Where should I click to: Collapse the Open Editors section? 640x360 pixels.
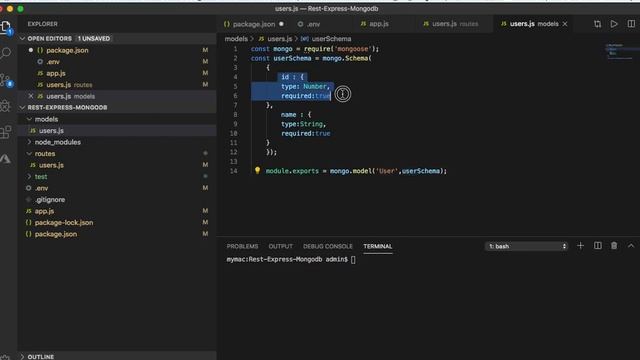(x=22, y=38)
